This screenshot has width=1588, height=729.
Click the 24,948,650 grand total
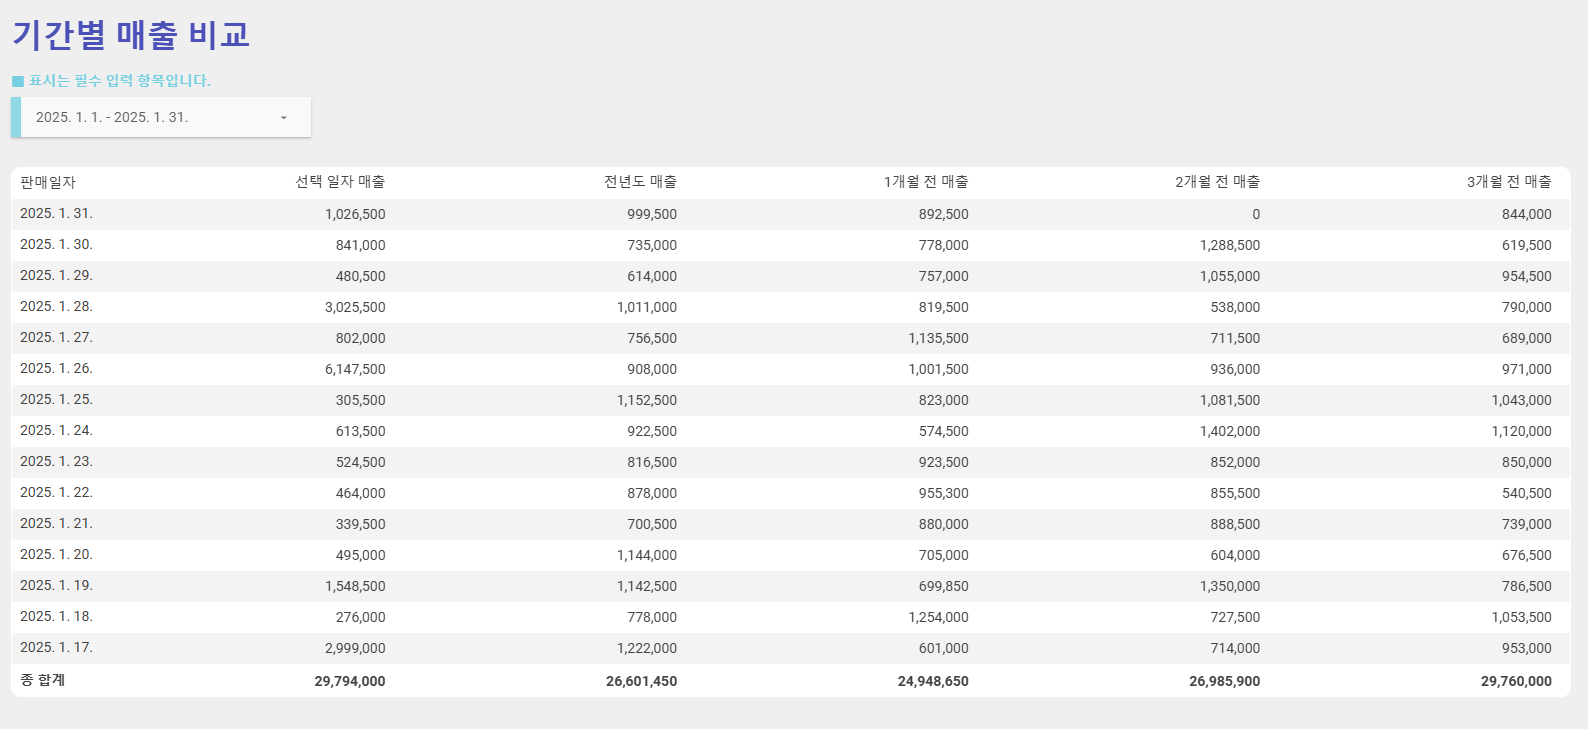(933, 681)
